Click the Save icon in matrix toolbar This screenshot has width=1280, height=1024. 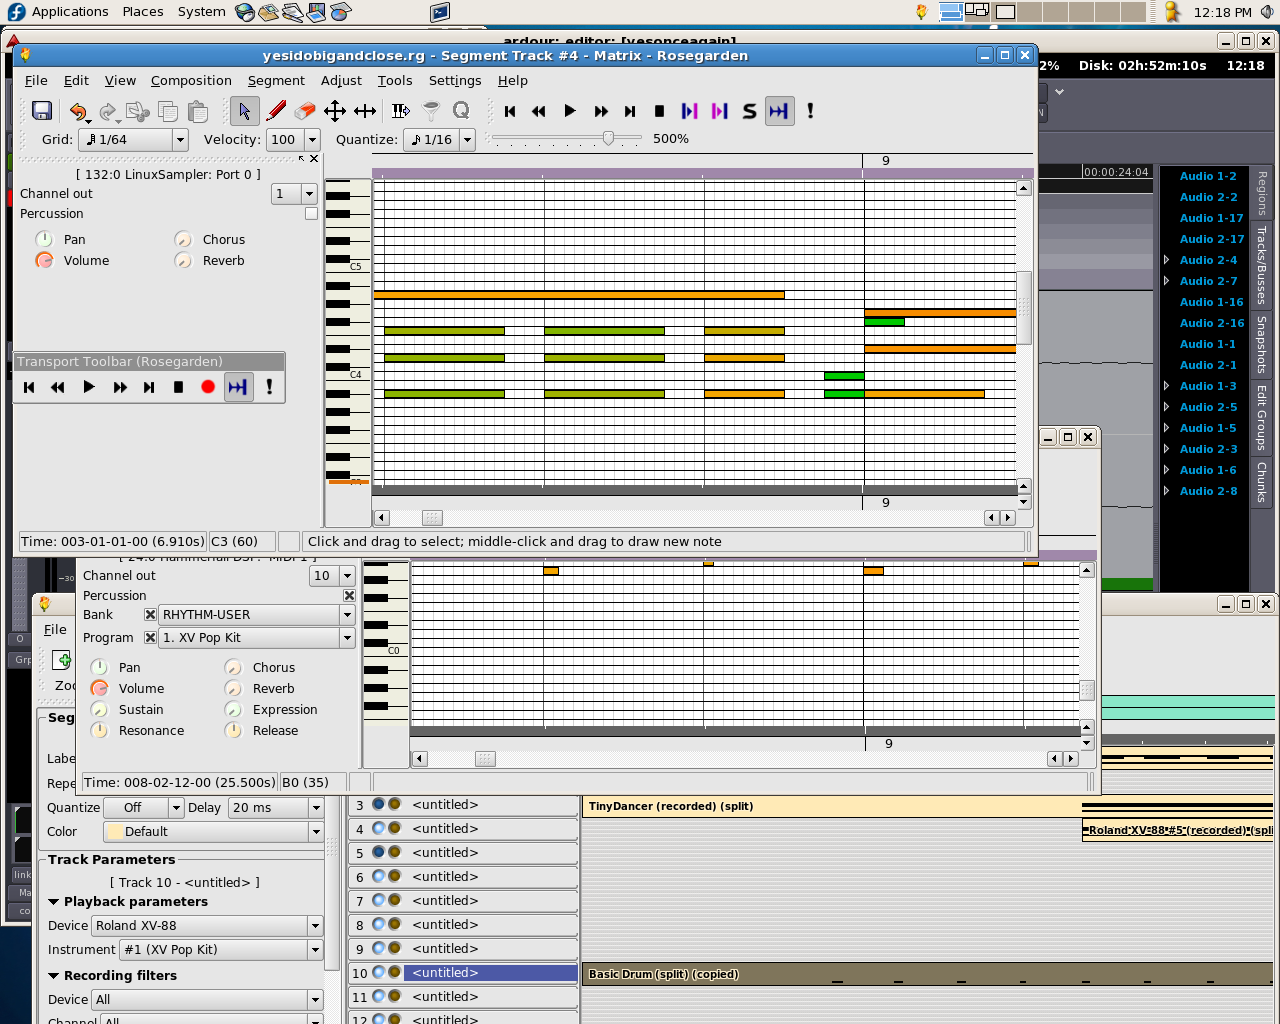[42, 111]
